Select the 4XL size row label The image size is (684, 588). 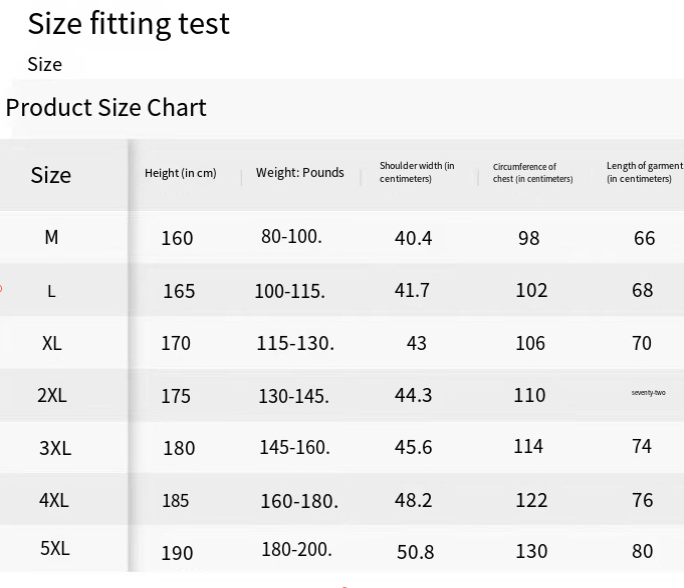click(54, 499)
